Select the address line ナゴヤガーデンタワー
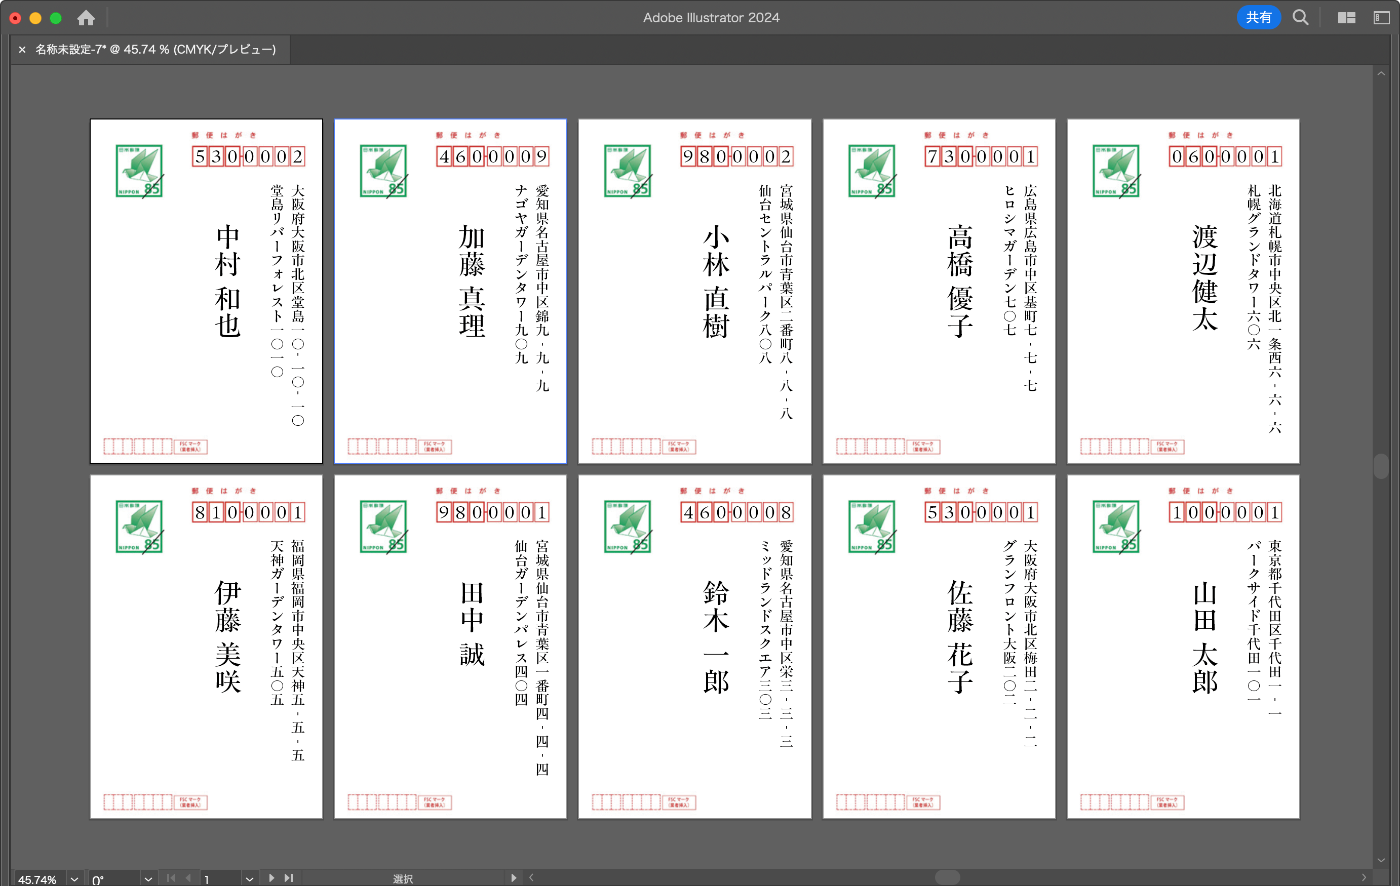1400x886 pixels. click(521, 253)
